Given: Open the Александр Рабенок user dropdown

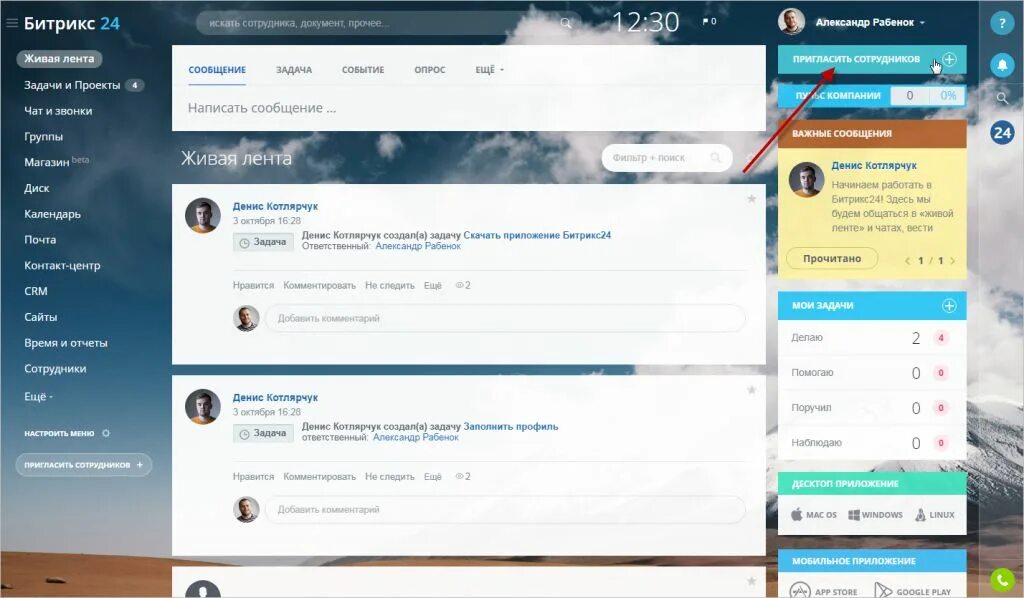Looking at the screenshot, I should 870,22.
